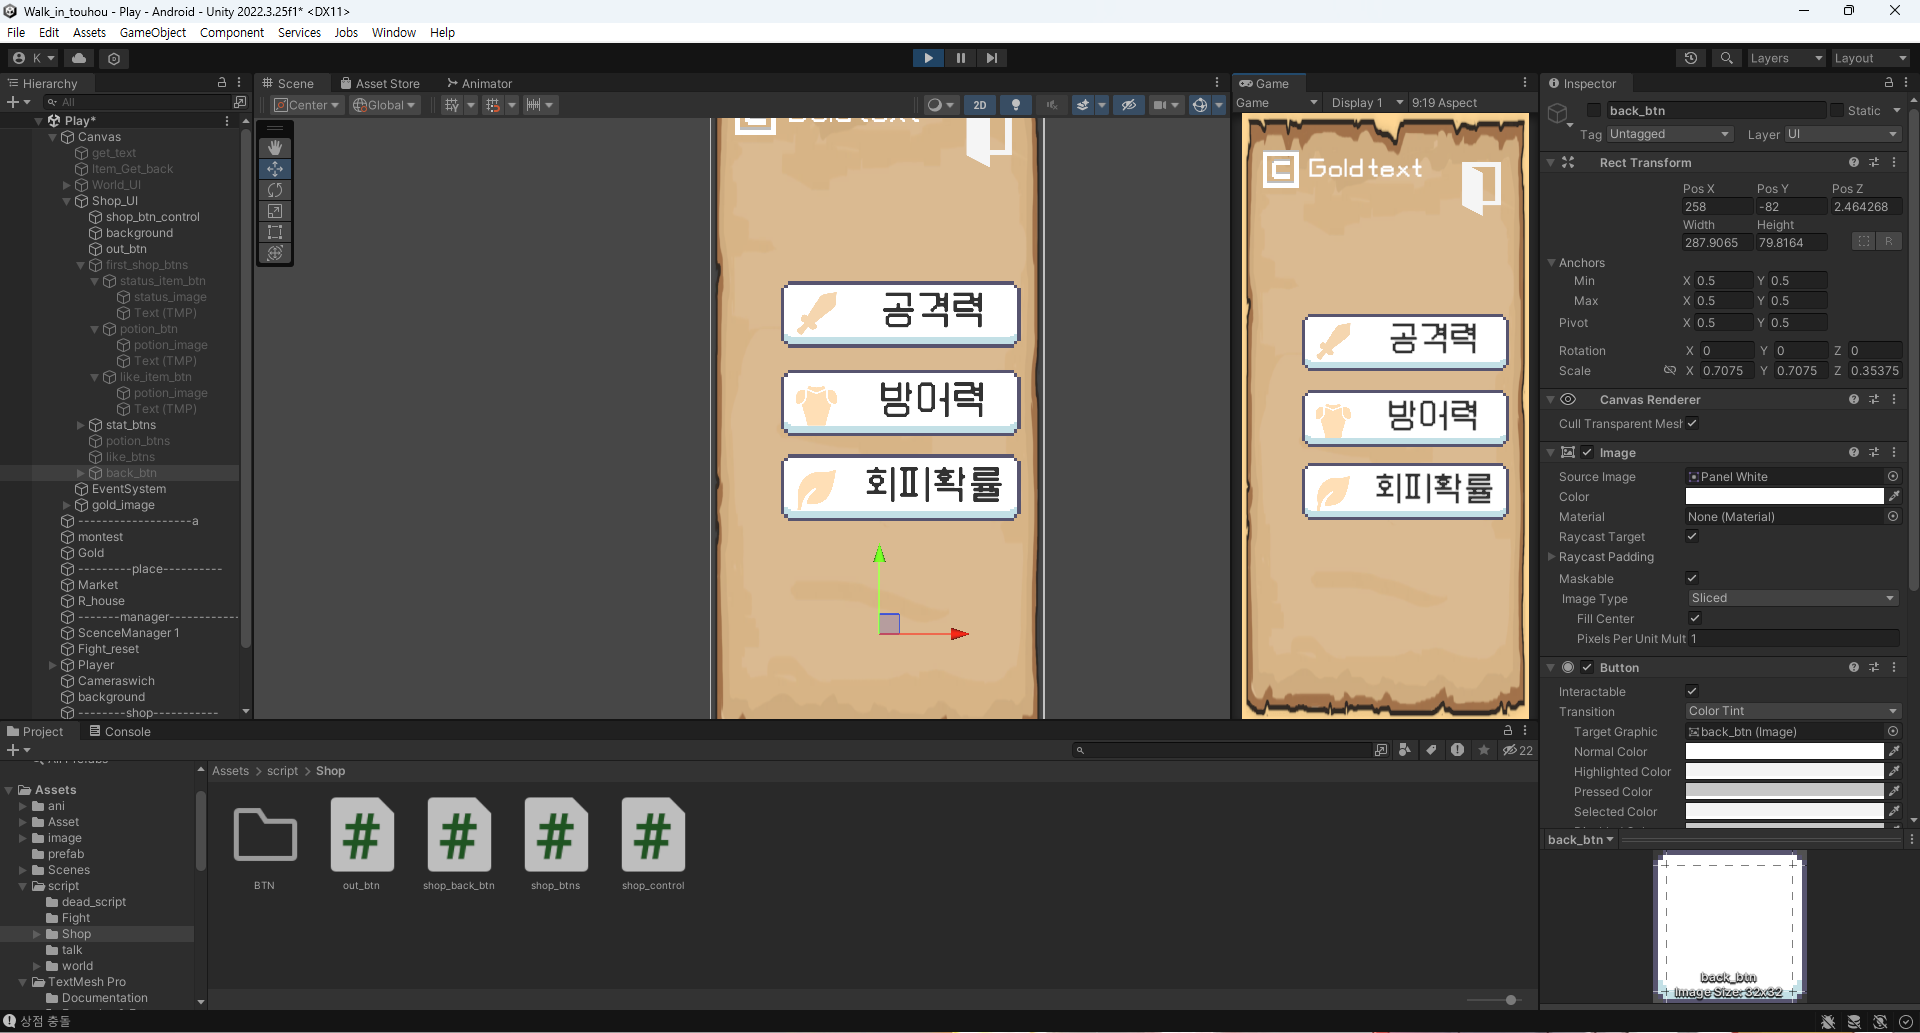The height and width of the screenshot is (1033, 1920).
Task: Toggle the Maskable checkbox
Action: [x=1692, y=578]
